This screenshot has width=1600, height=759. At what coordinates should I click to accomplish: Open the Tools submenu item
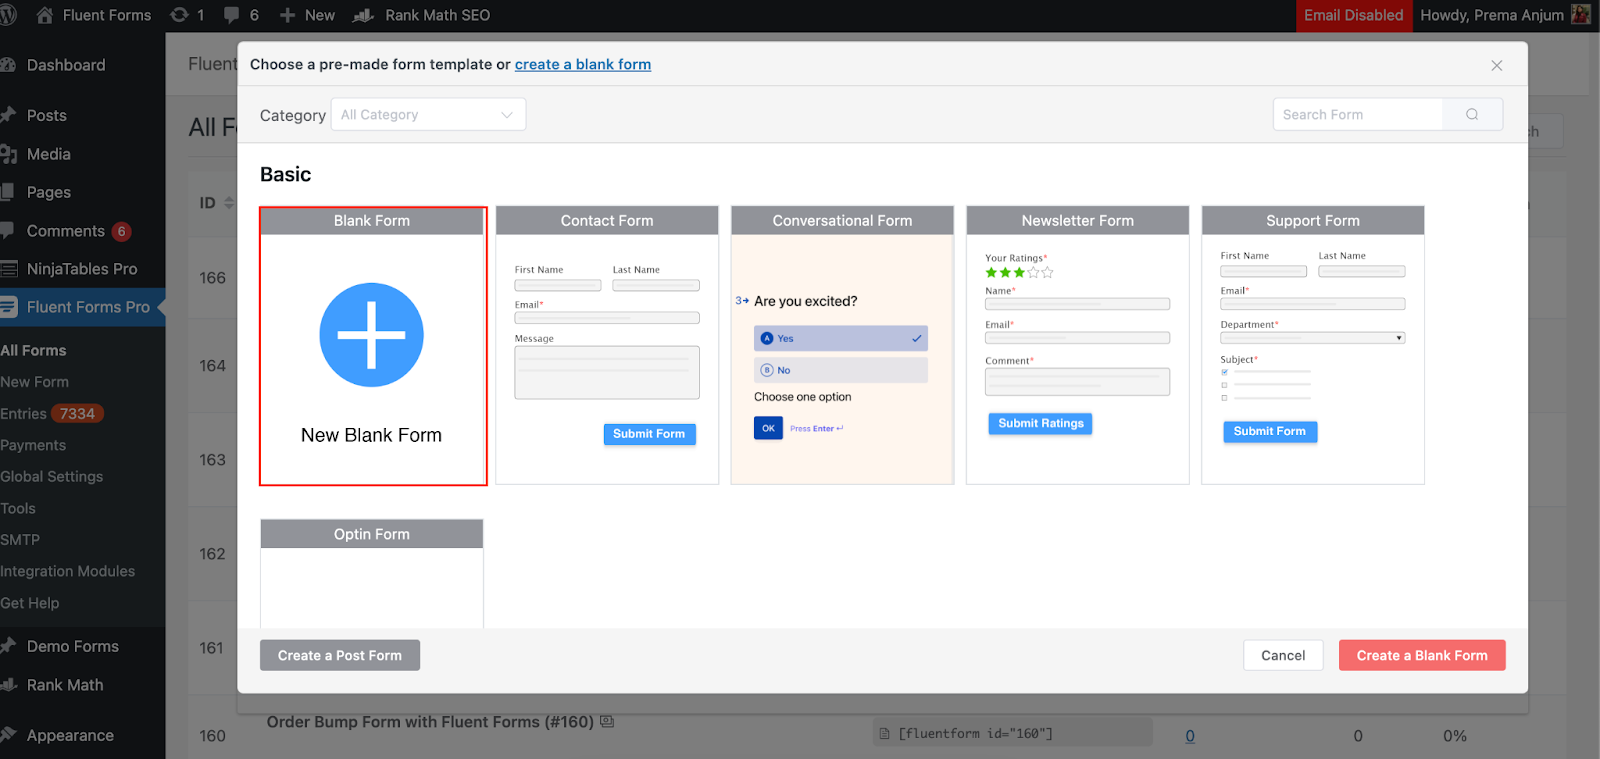(18, 508)
